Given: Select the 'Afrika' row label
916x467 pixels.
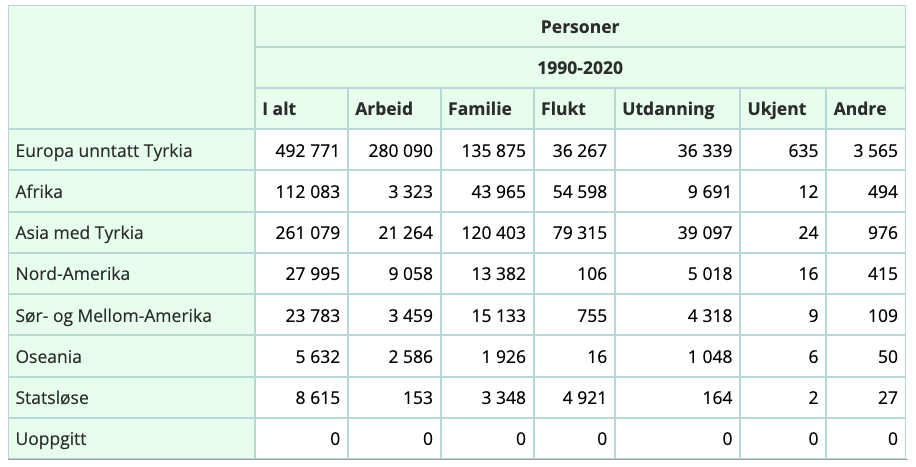Looking at the screenshot, I should click(x=40, y=192).
